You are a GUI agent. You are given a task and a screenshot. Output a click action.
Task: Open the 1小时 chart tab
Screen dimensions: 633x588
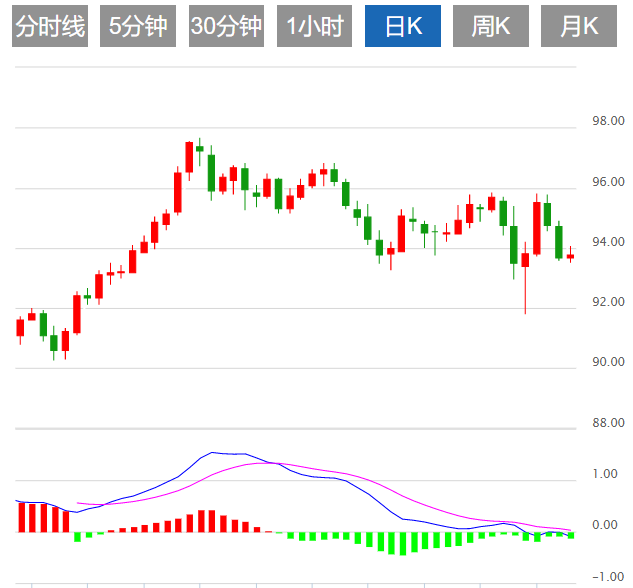point(314,26)
